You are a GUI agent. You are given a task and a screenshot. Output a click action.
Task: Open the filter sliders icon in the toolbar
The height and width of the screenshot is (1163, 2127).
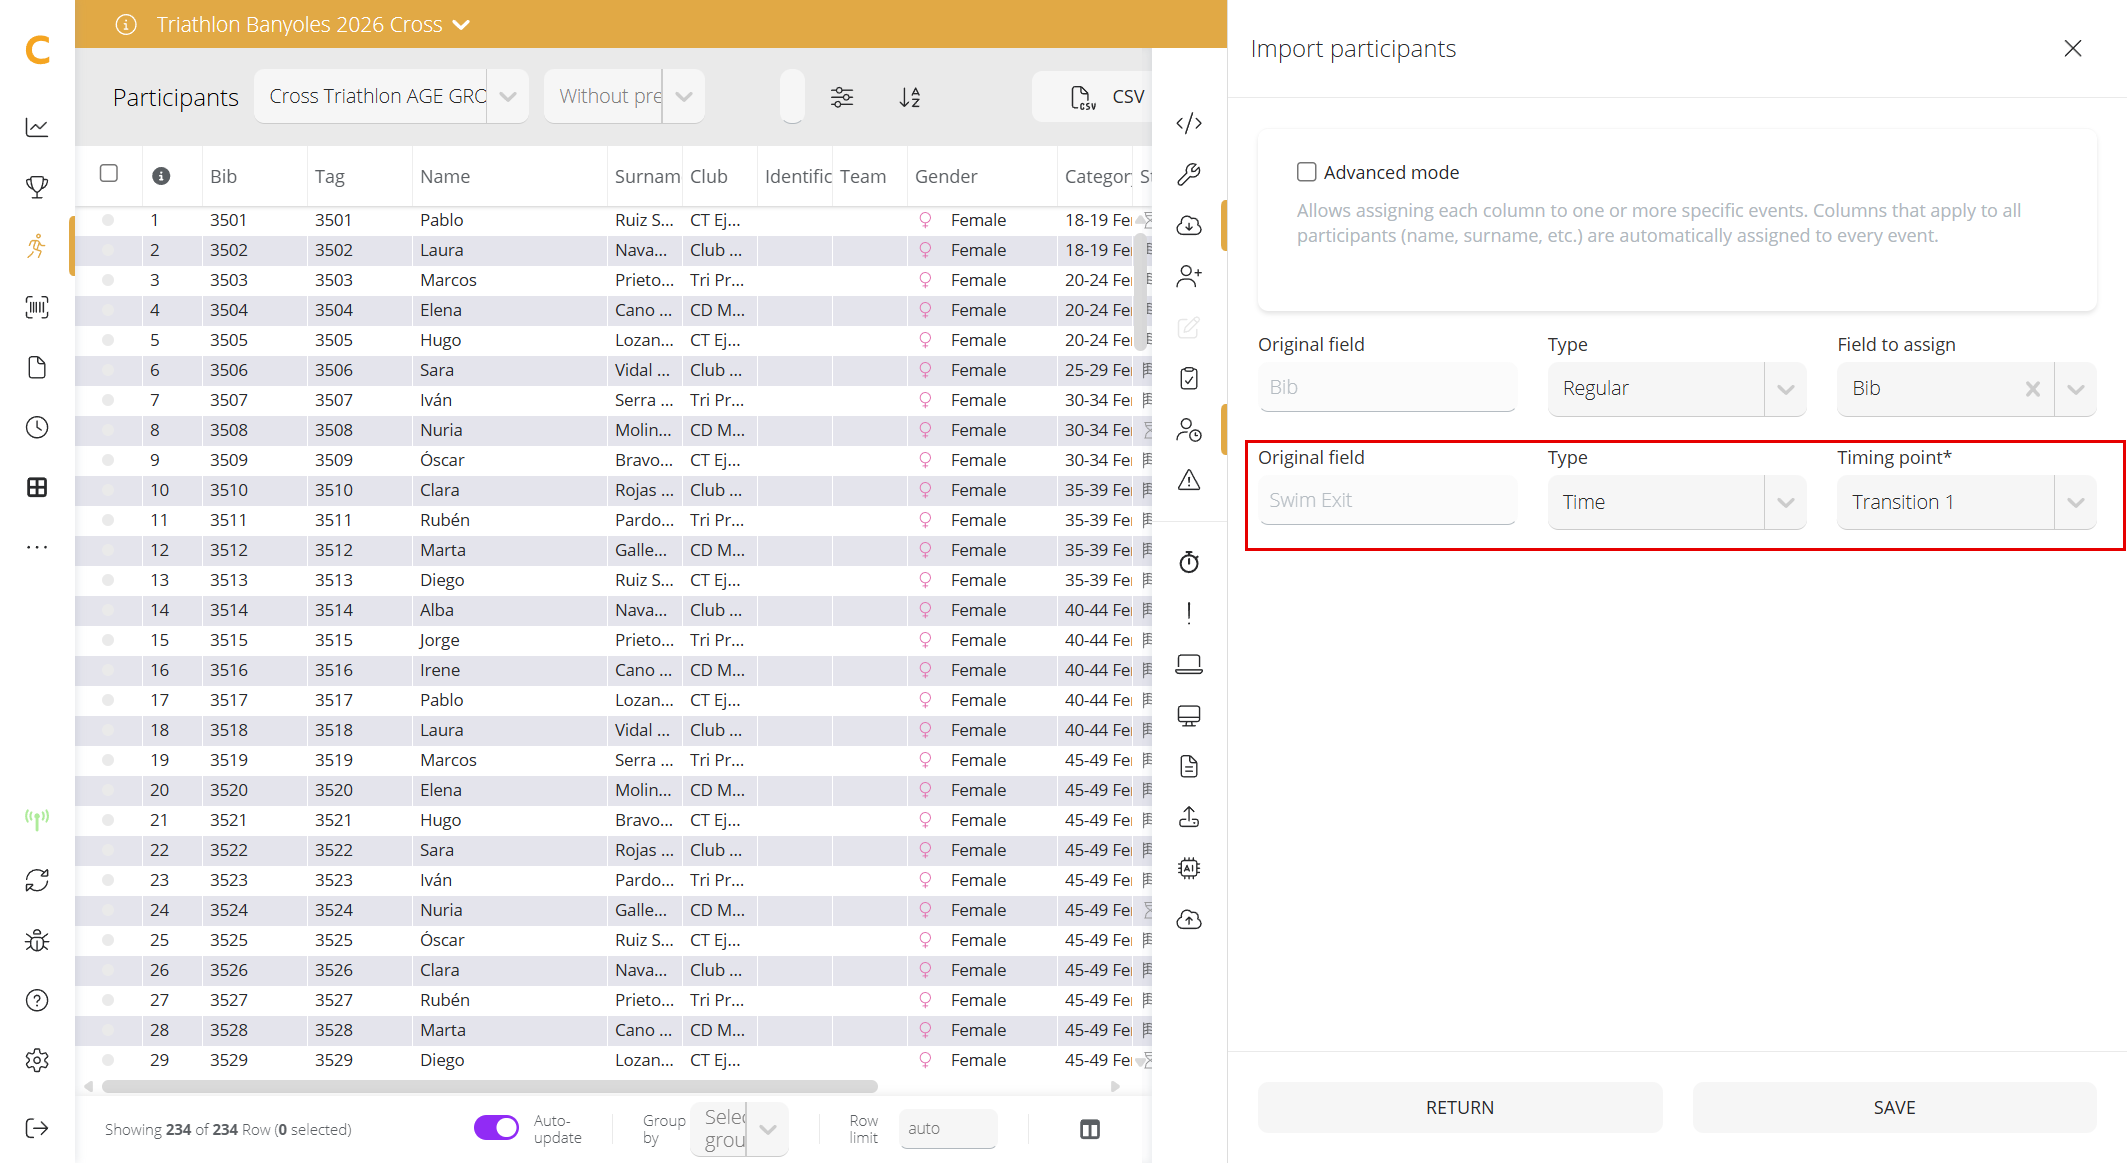coord(842,97)
